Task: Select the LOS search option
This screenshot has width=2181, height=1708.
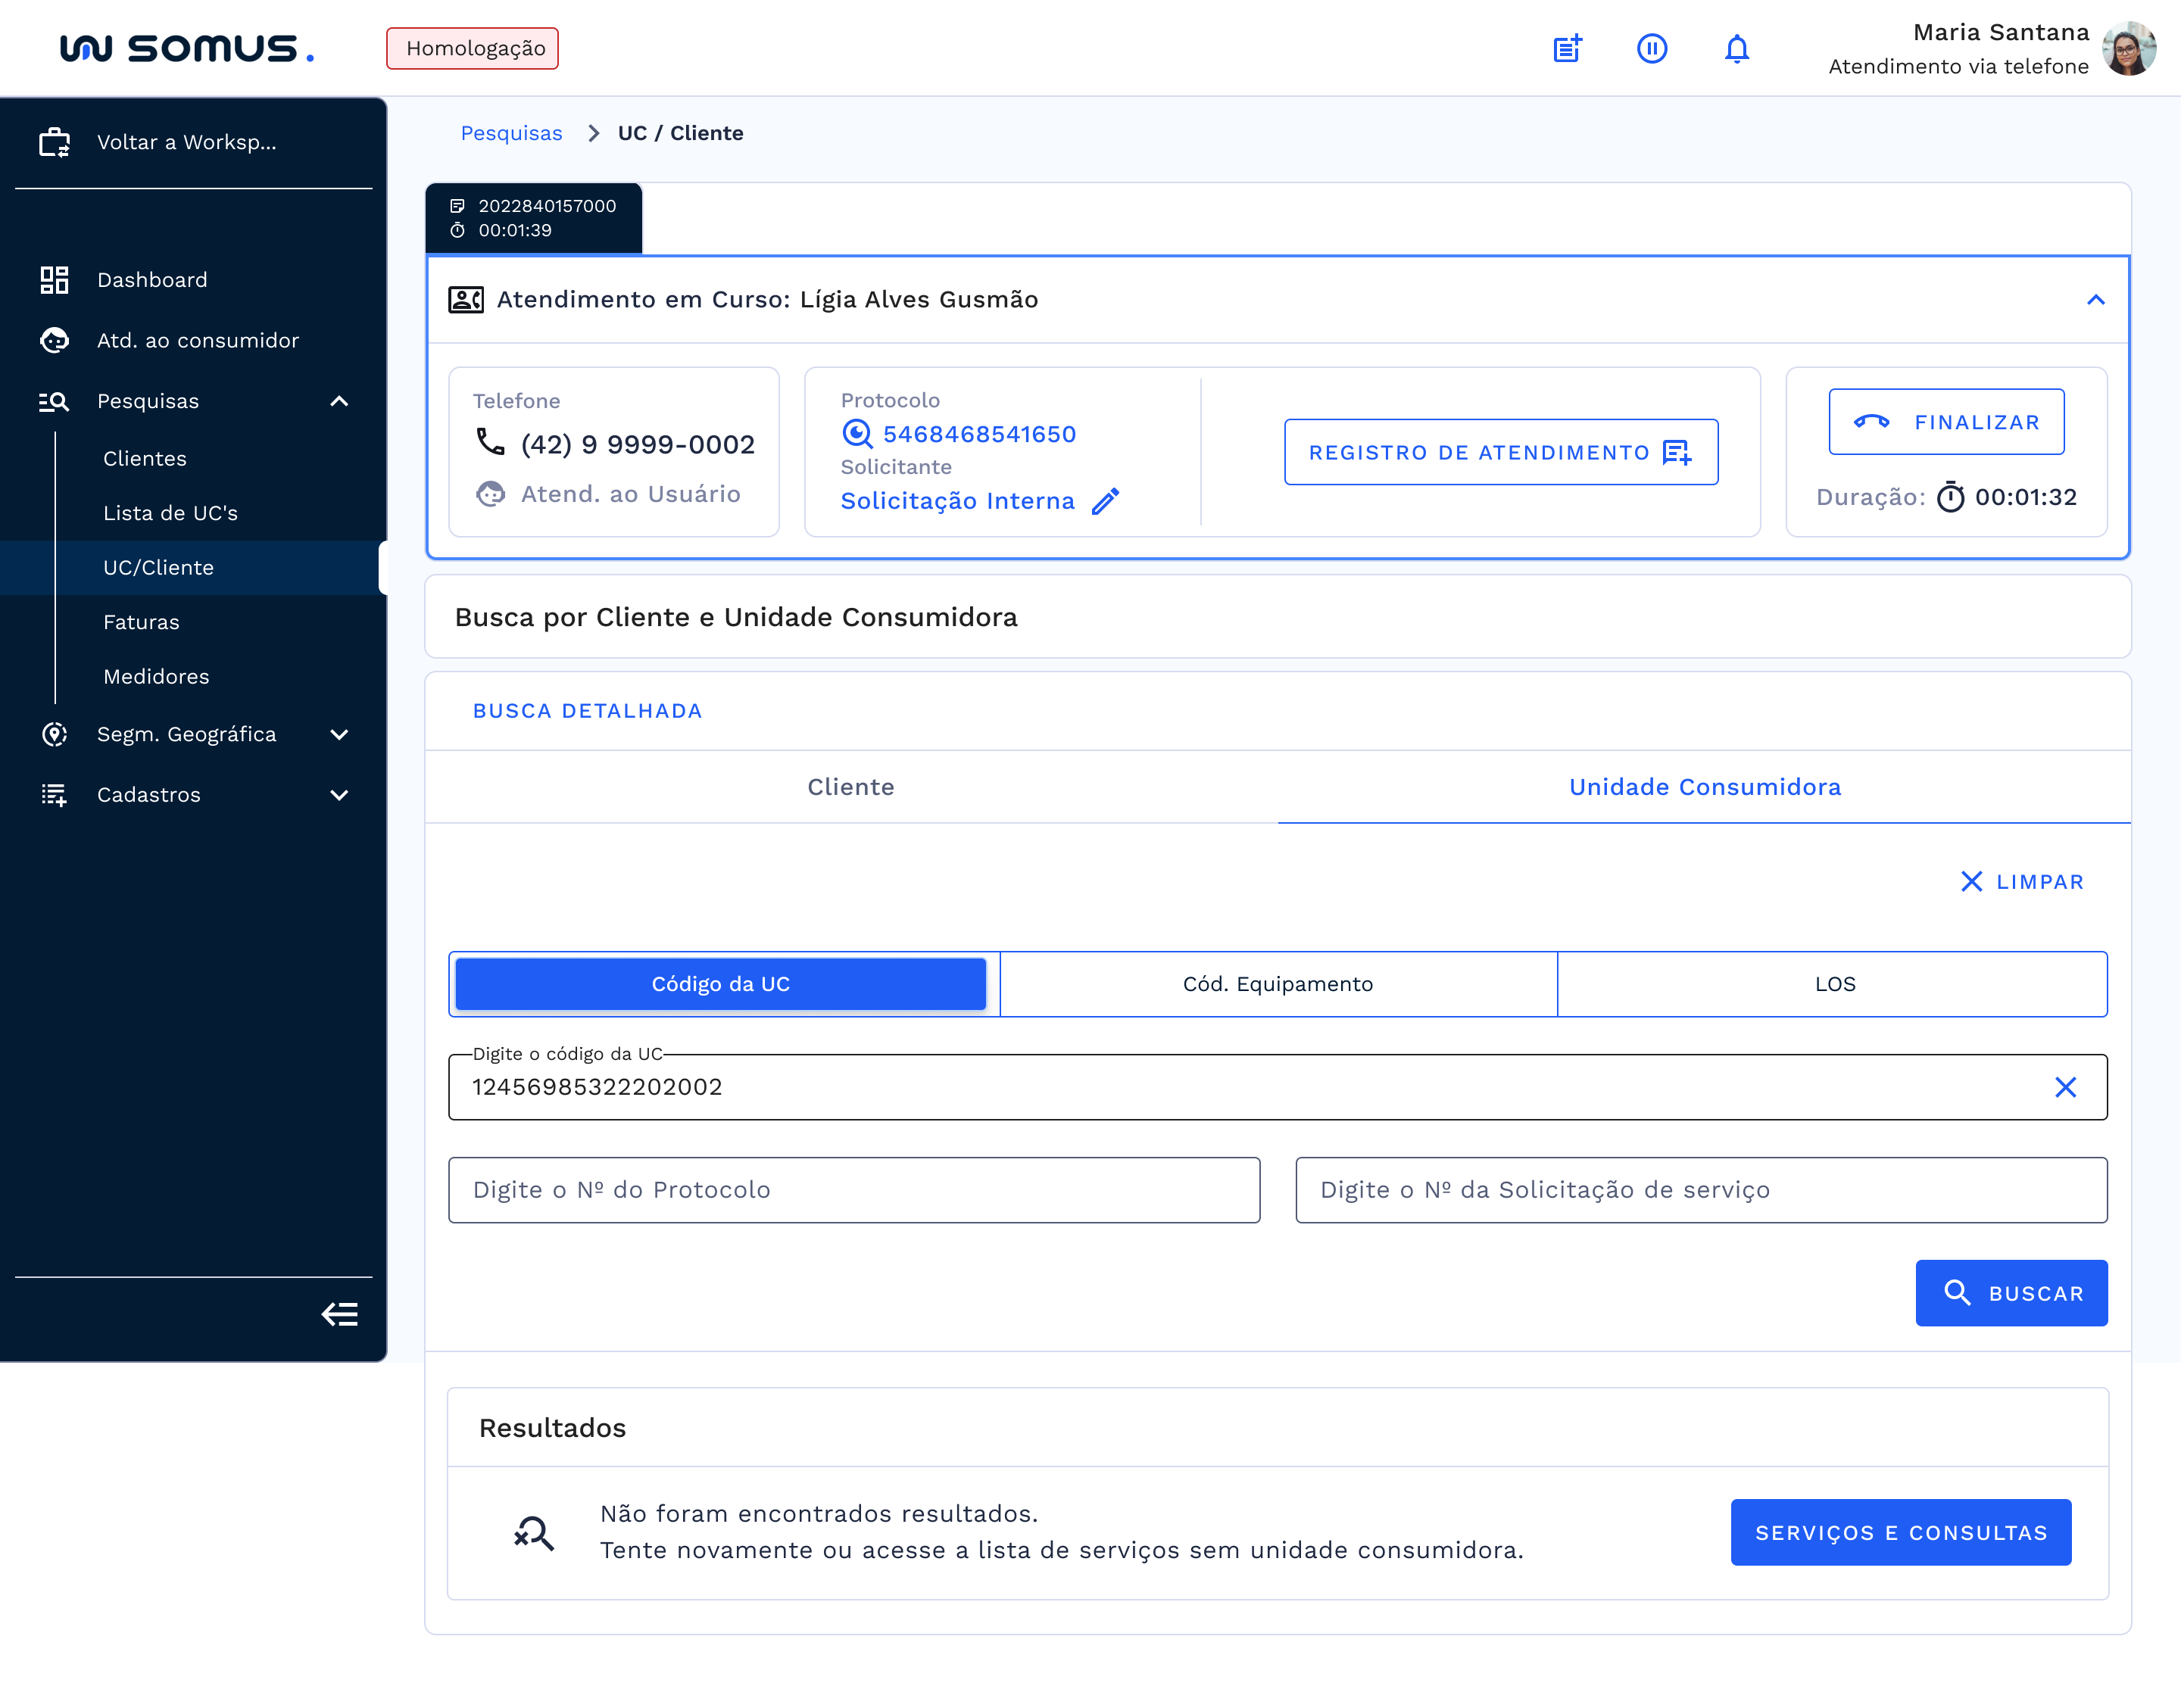Action: coord(1834,984)
